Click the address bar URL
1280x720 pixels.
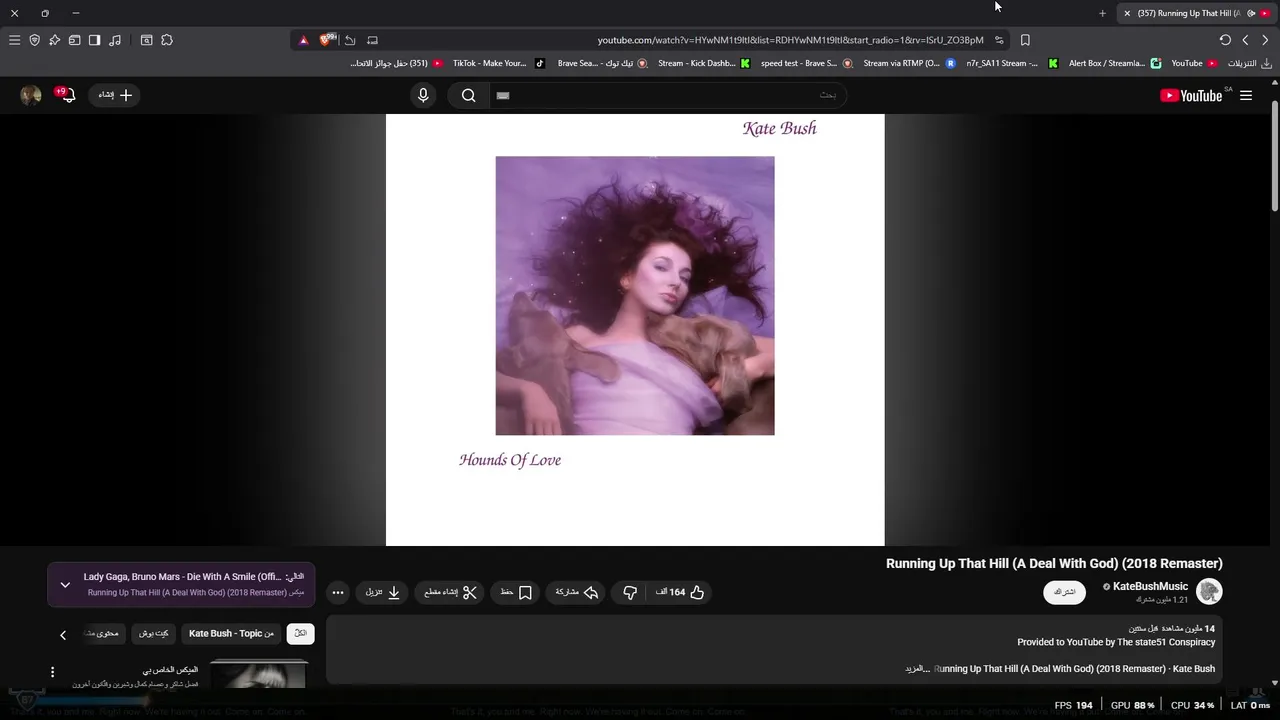[790, 40]
